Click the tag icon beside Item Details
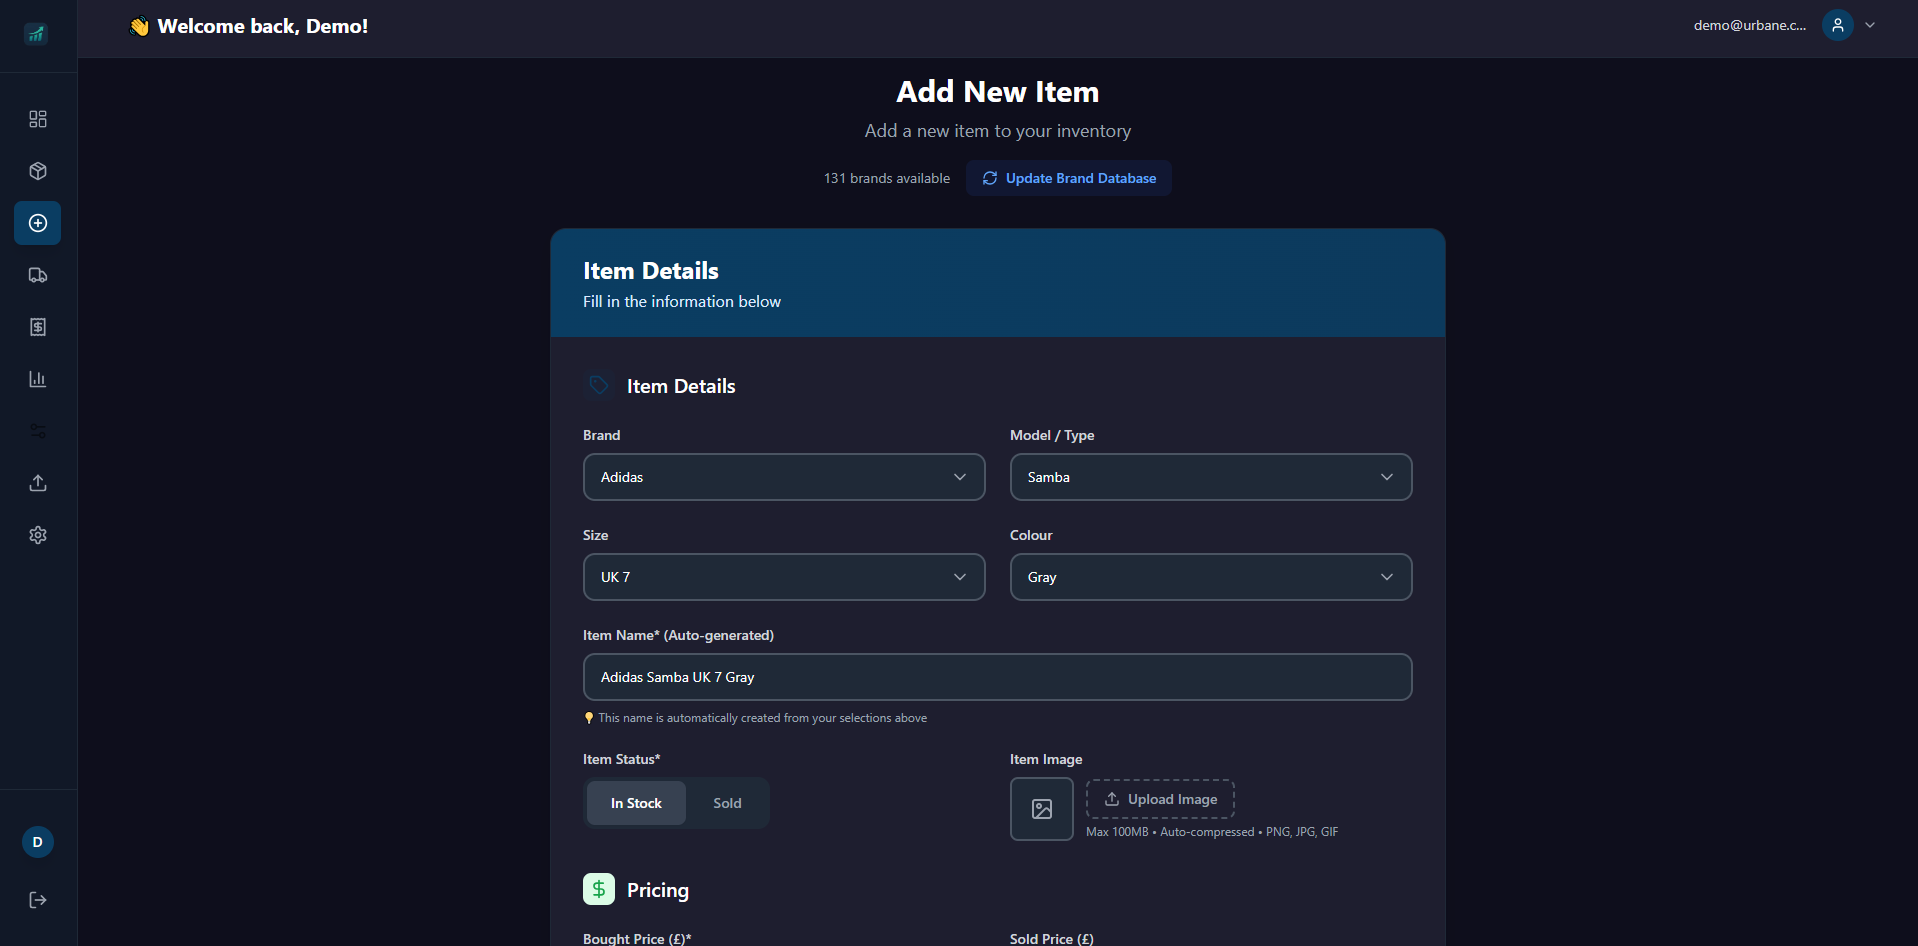This screenshot has height=946, width=1918. click(599, 386)
